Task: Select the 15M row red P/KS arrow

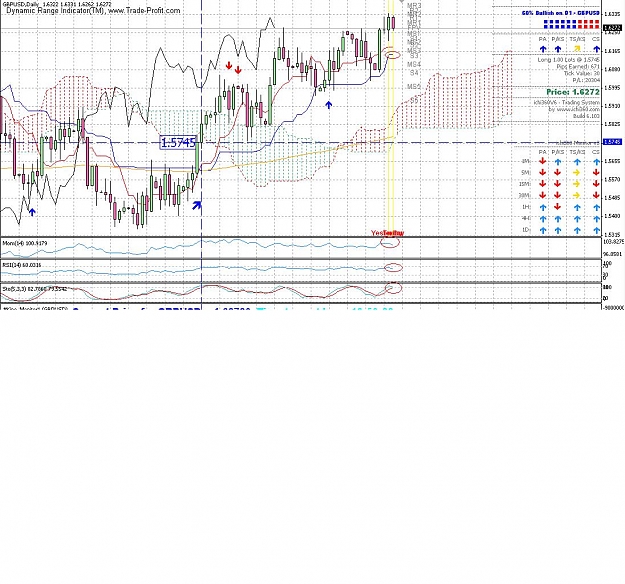Action: [x=558, y=184]
